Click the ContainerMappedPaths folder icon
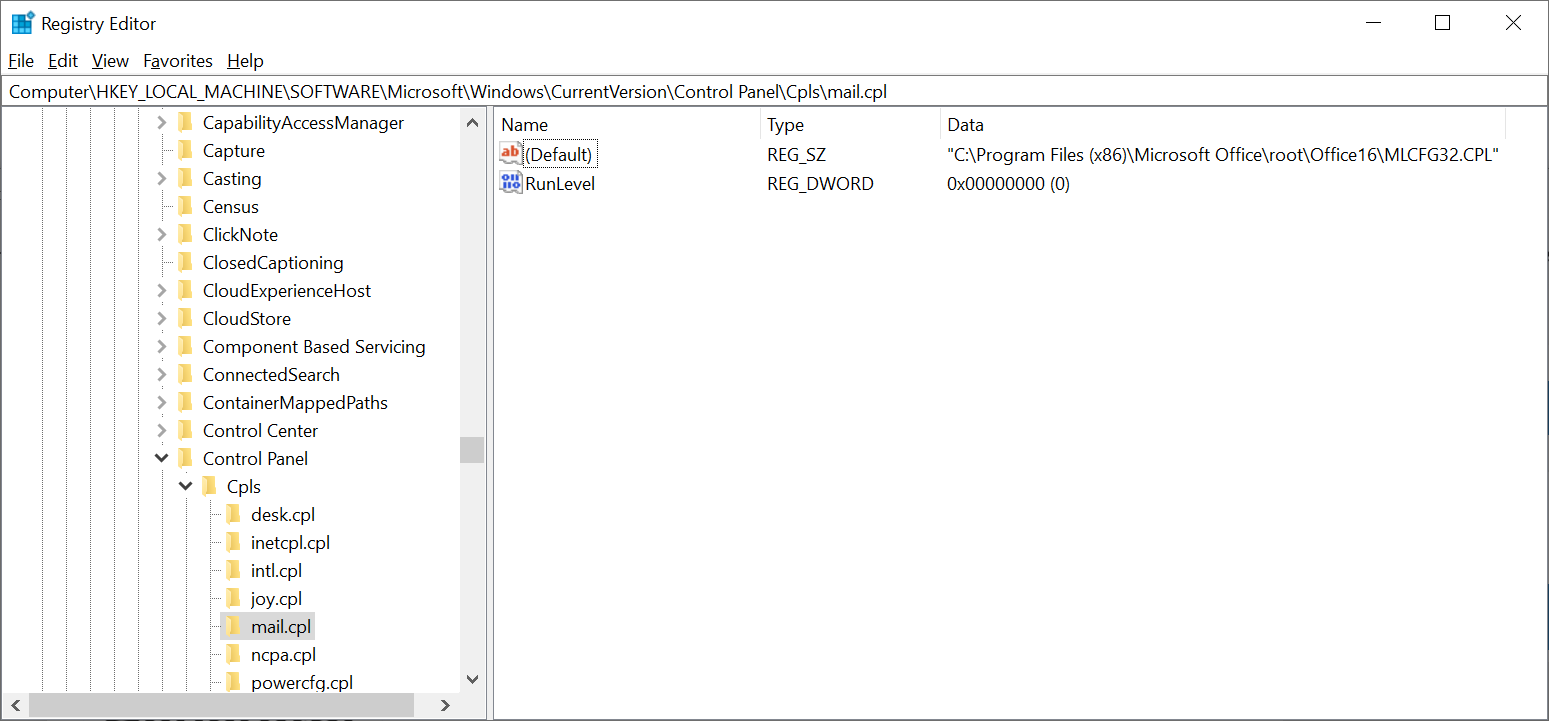1549x721 pixels. (185, 403)
